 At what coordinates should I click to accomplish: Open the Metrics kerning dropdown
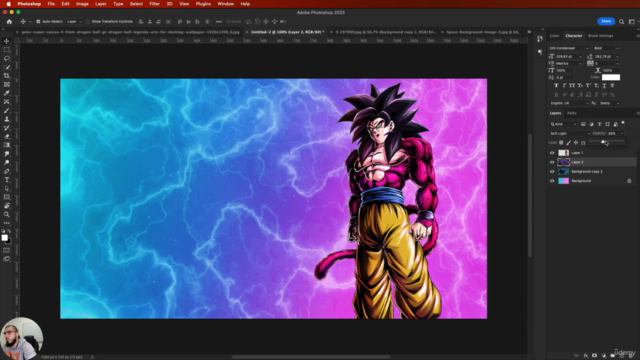pyautogui.click(x=569, y=64)
